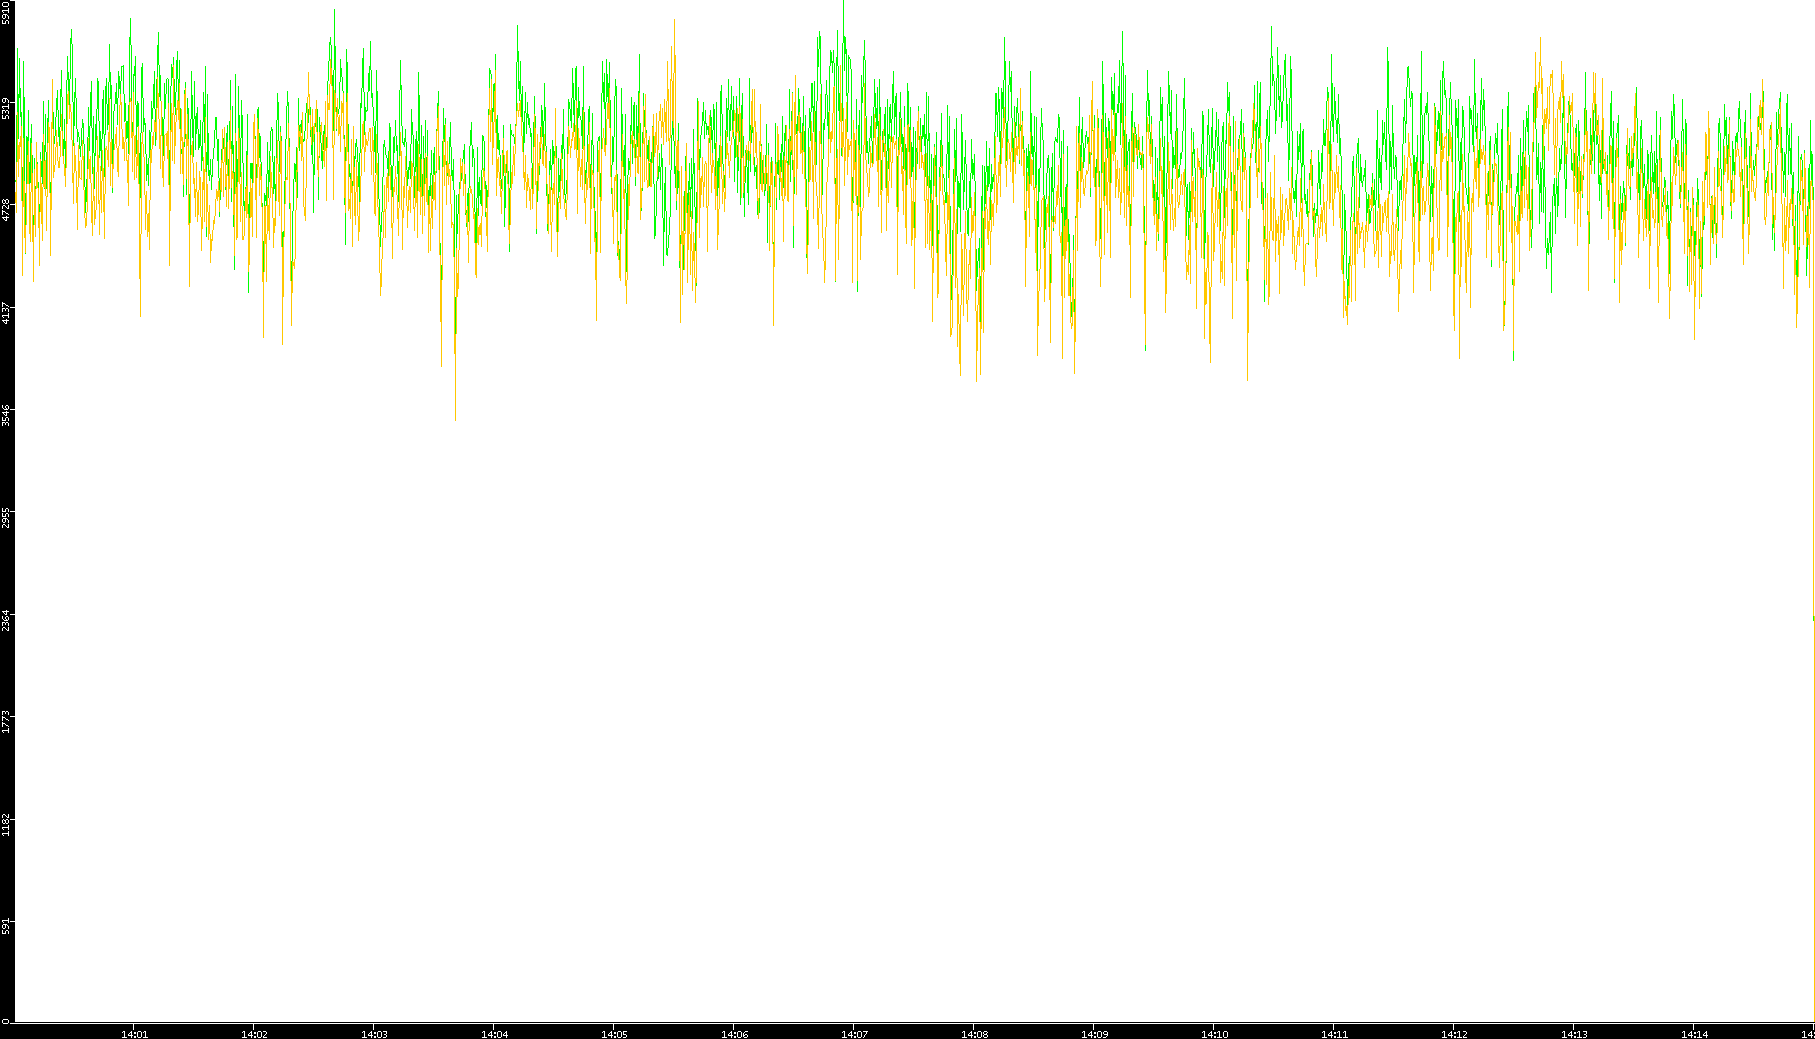Click the 14:02 time axis label

[x=254, y=1034]
